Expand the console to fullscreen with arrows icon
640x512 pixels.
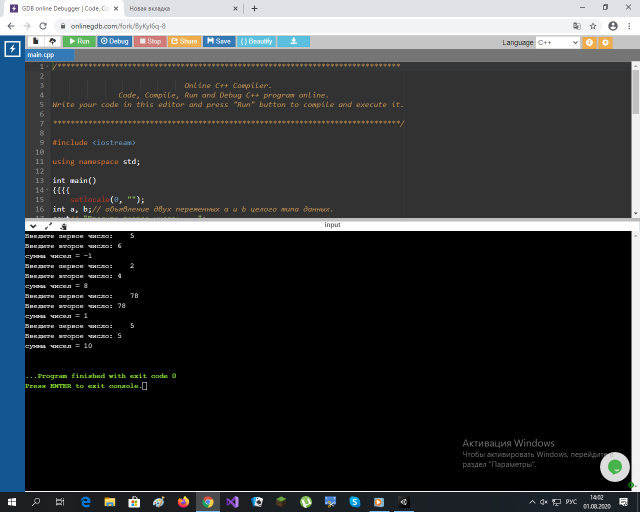click(x=48, y=226)
